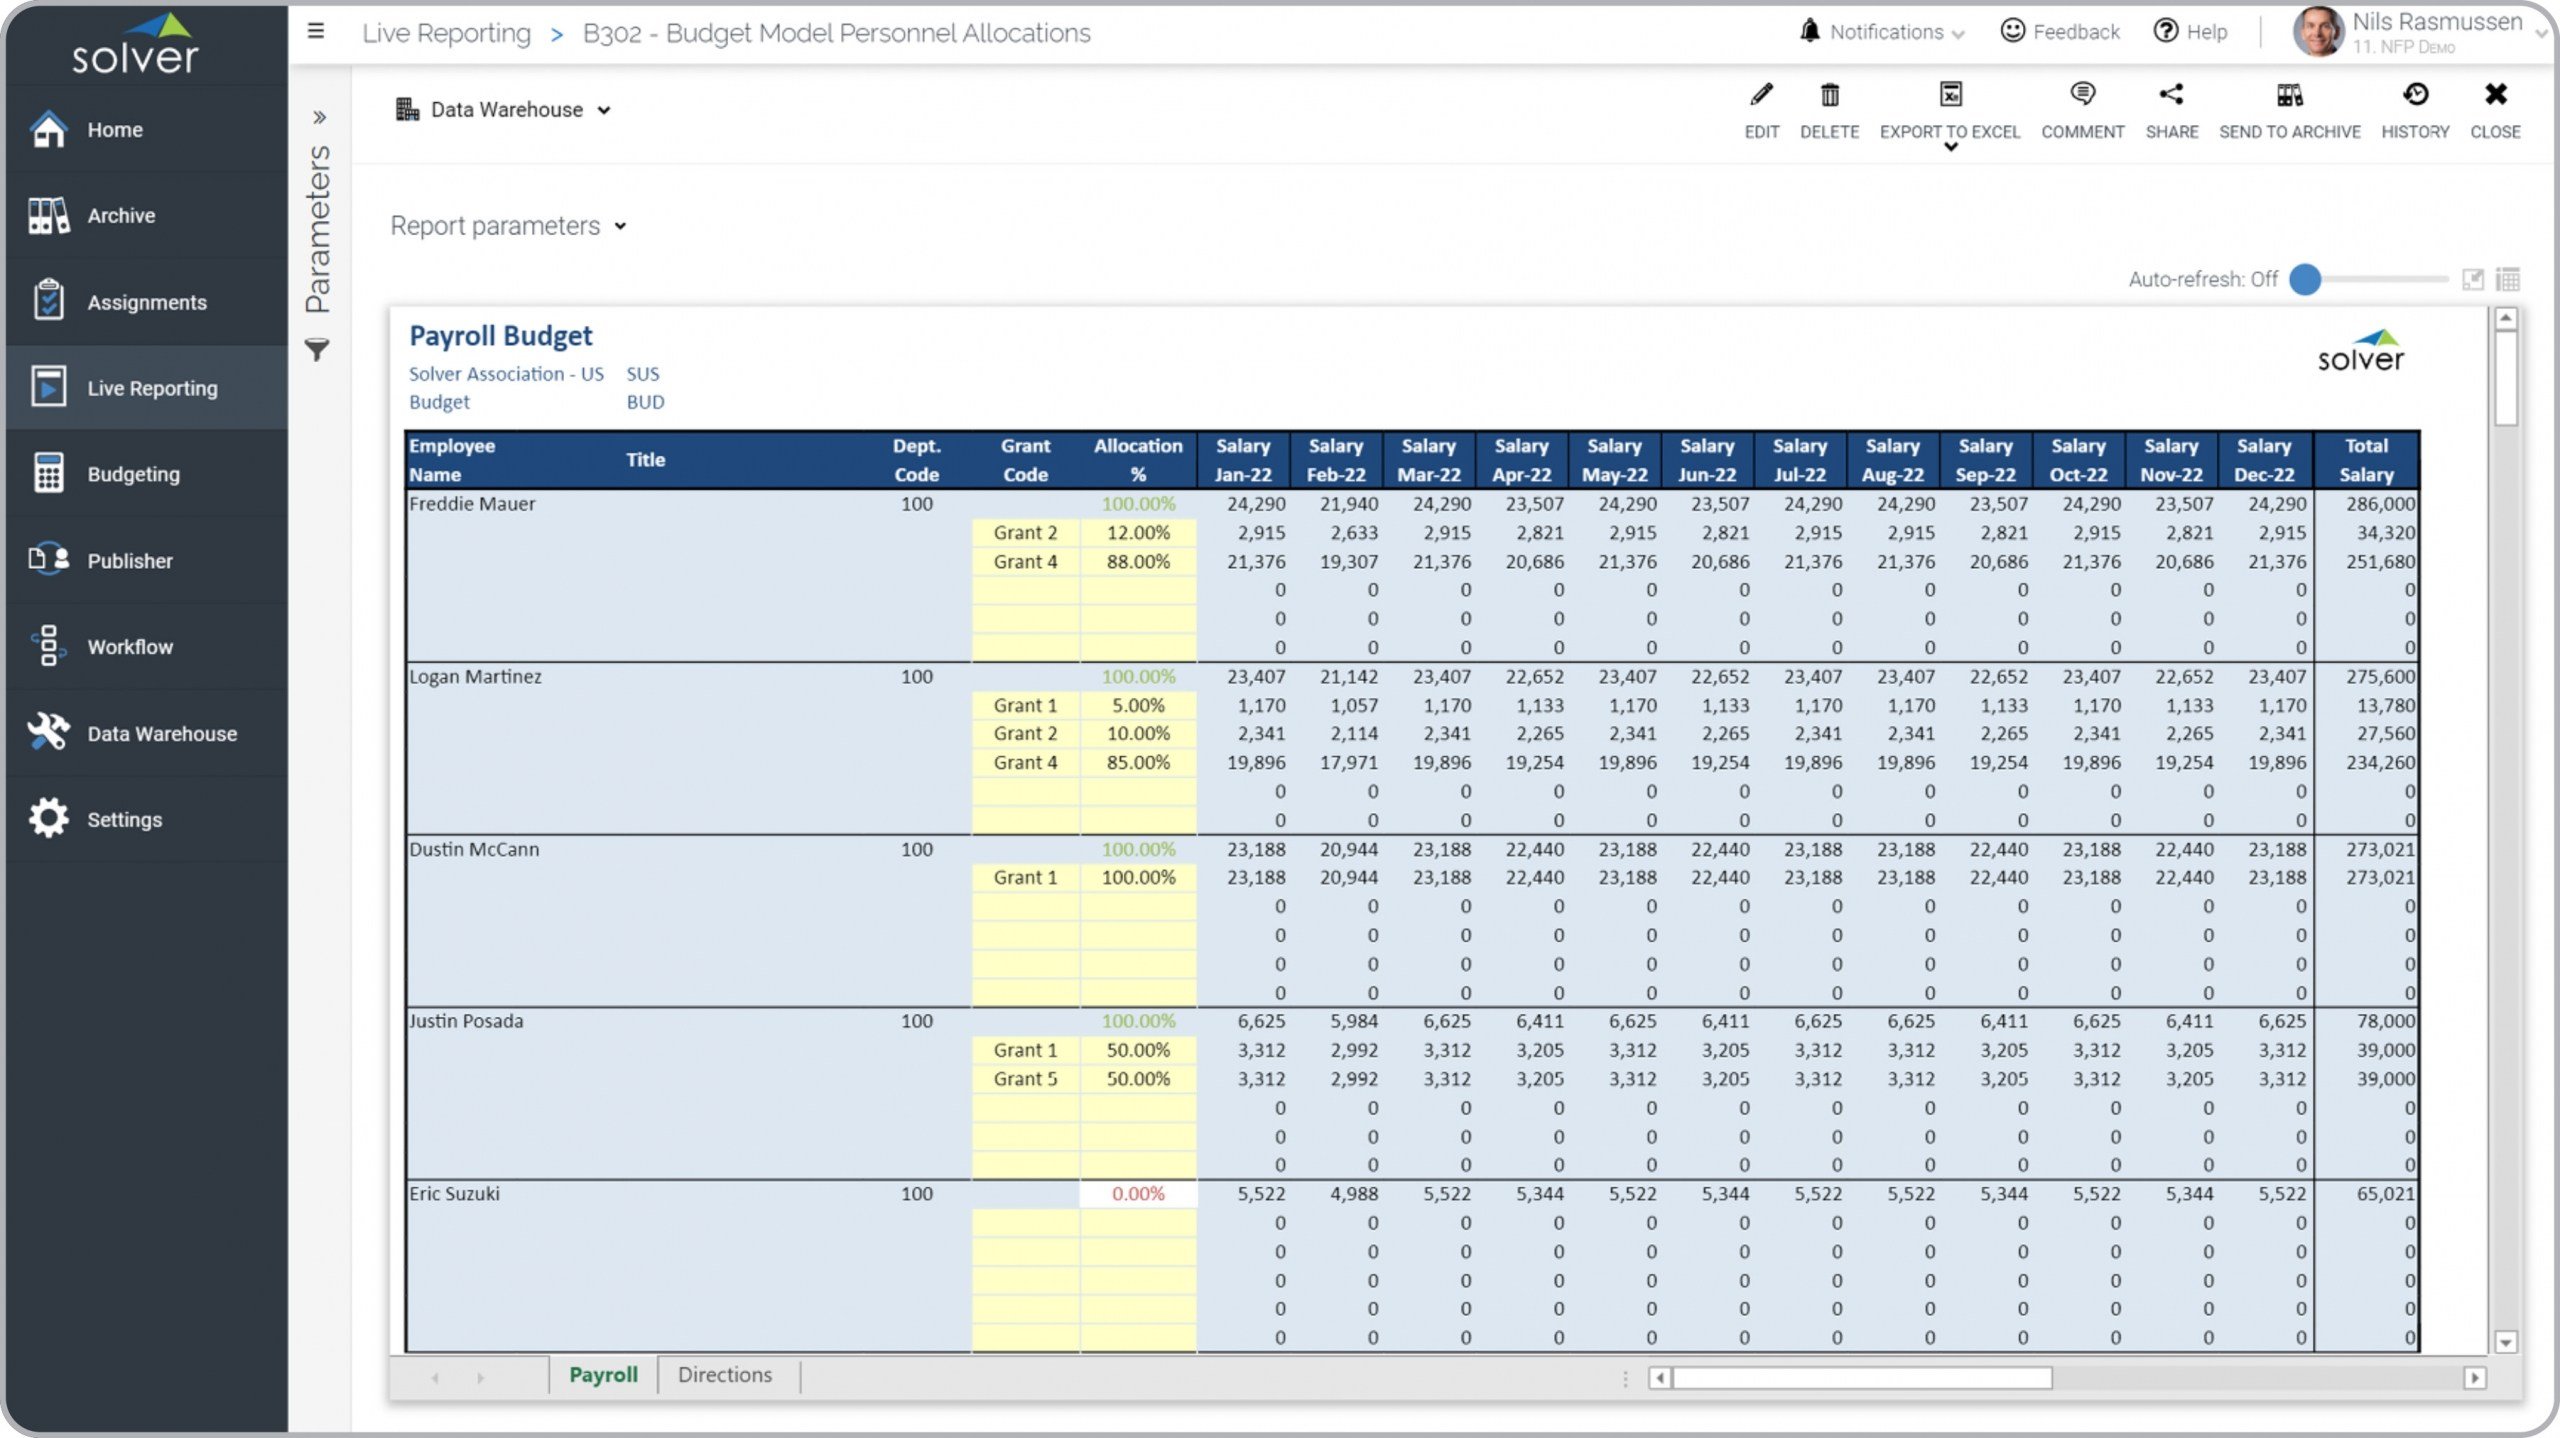Click Send to Archive icon
This screenshot has width=2560, height=1438.
[2289, 96]
